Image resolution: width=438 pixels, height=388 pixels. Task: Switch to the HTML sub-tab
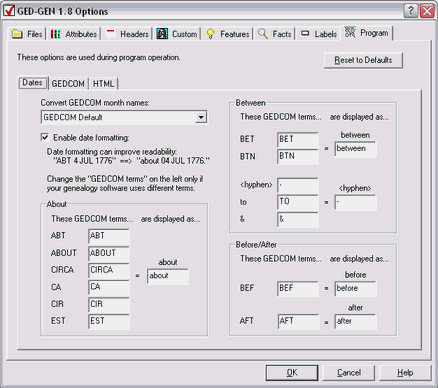103,83
